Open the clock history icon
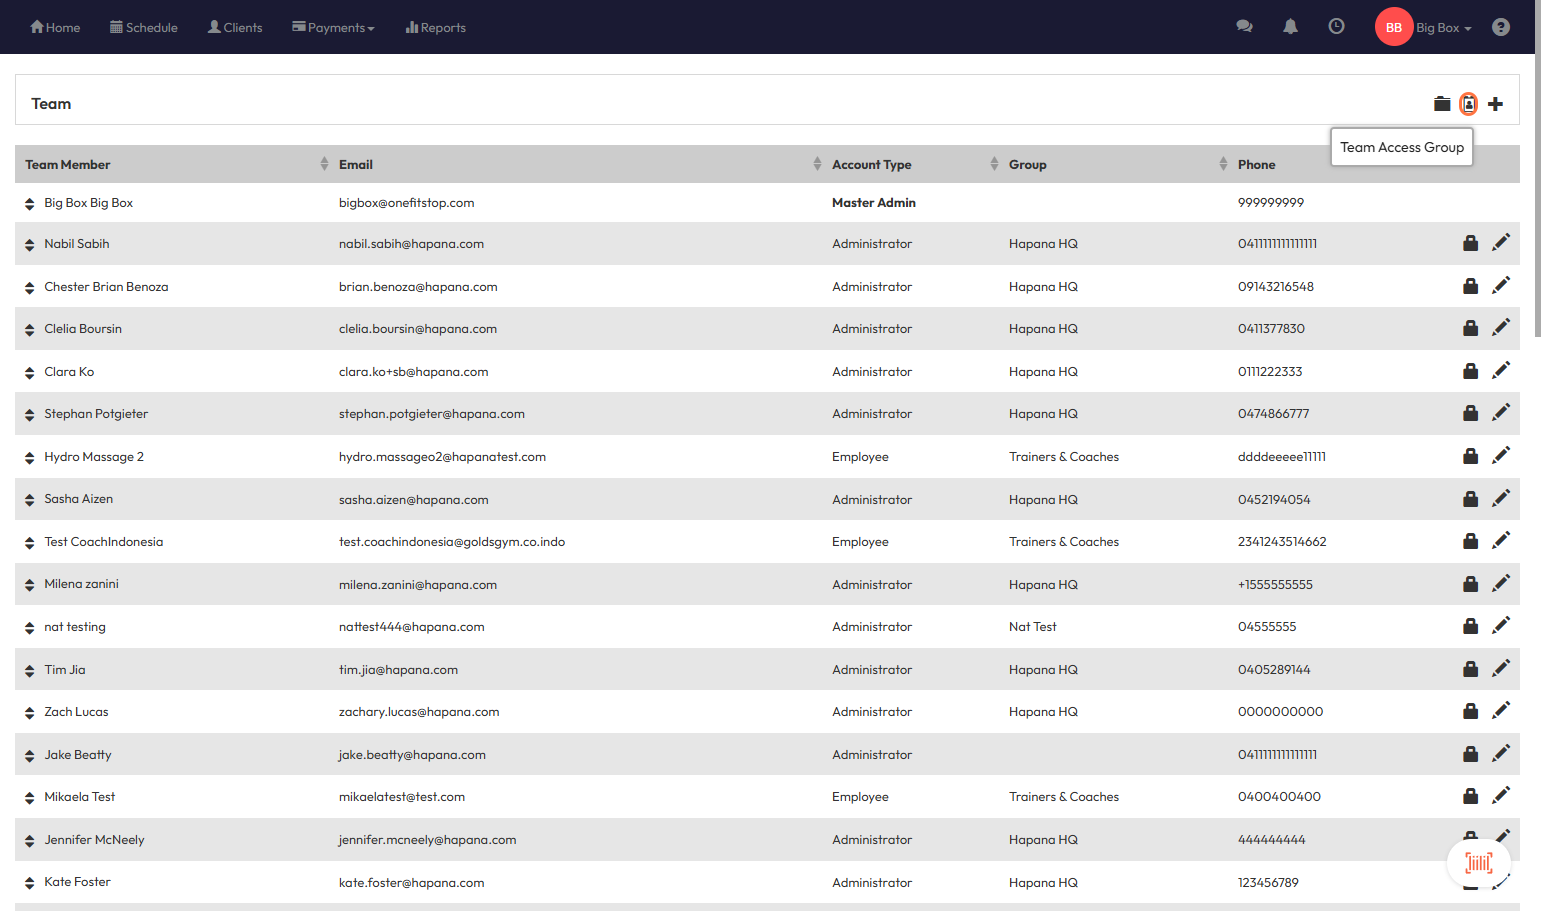The width and height of the screenshot is (1541, 911). click(x=1336, y=27)
